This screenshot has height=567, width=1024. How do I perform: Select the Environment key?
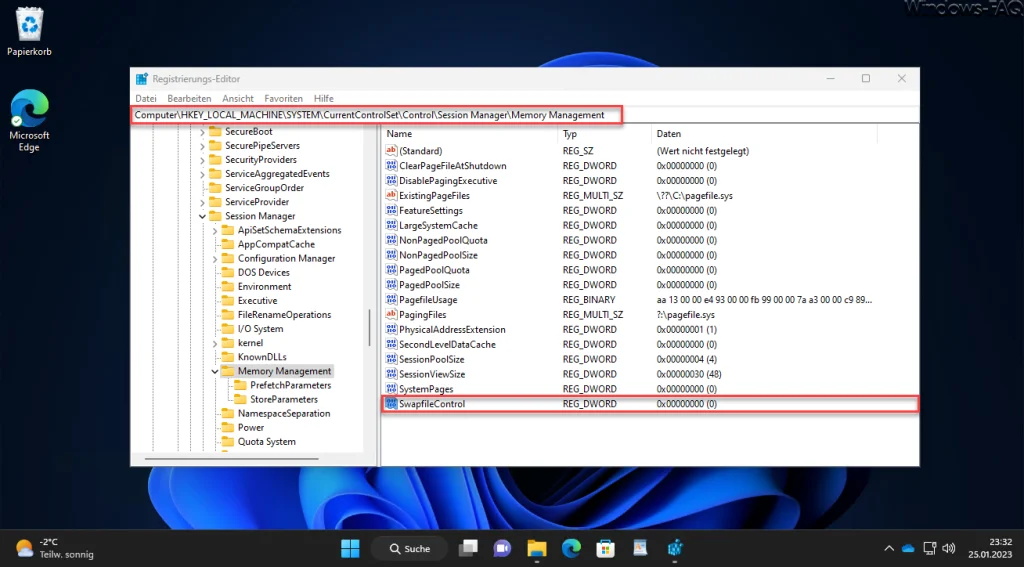[x=264, y=287]
